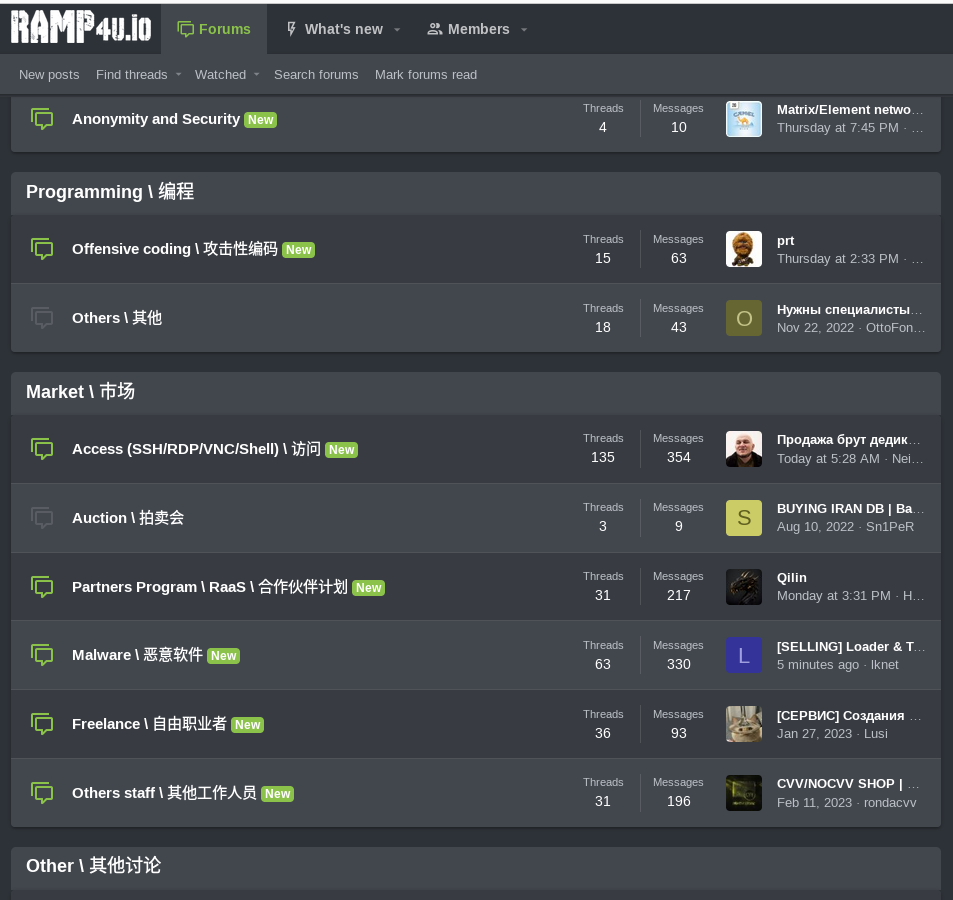Click the Others \ 其他 forum read icon
The width and height of the screenshot is (953, 900).
tap(42, 318)
